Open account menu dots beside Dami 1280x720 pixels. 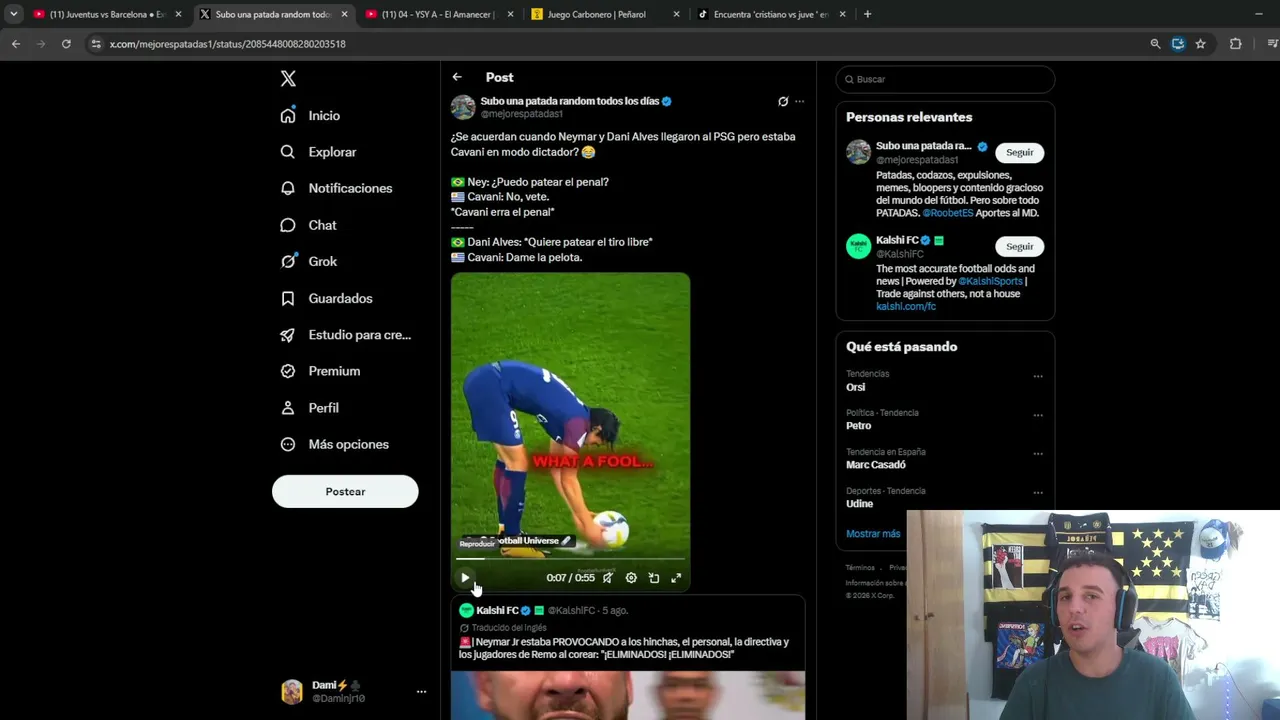coord(421,691)
